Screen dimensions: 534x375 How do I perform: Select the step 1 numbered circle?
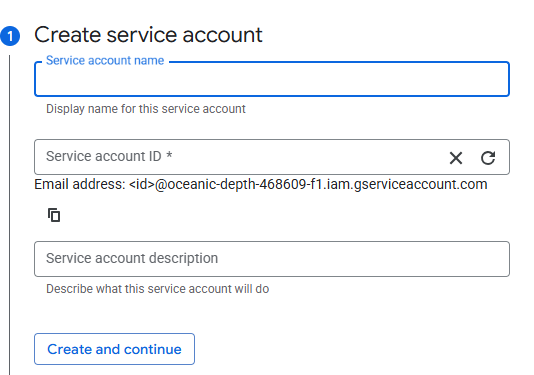pyautogui.click(x=10, y=36)
